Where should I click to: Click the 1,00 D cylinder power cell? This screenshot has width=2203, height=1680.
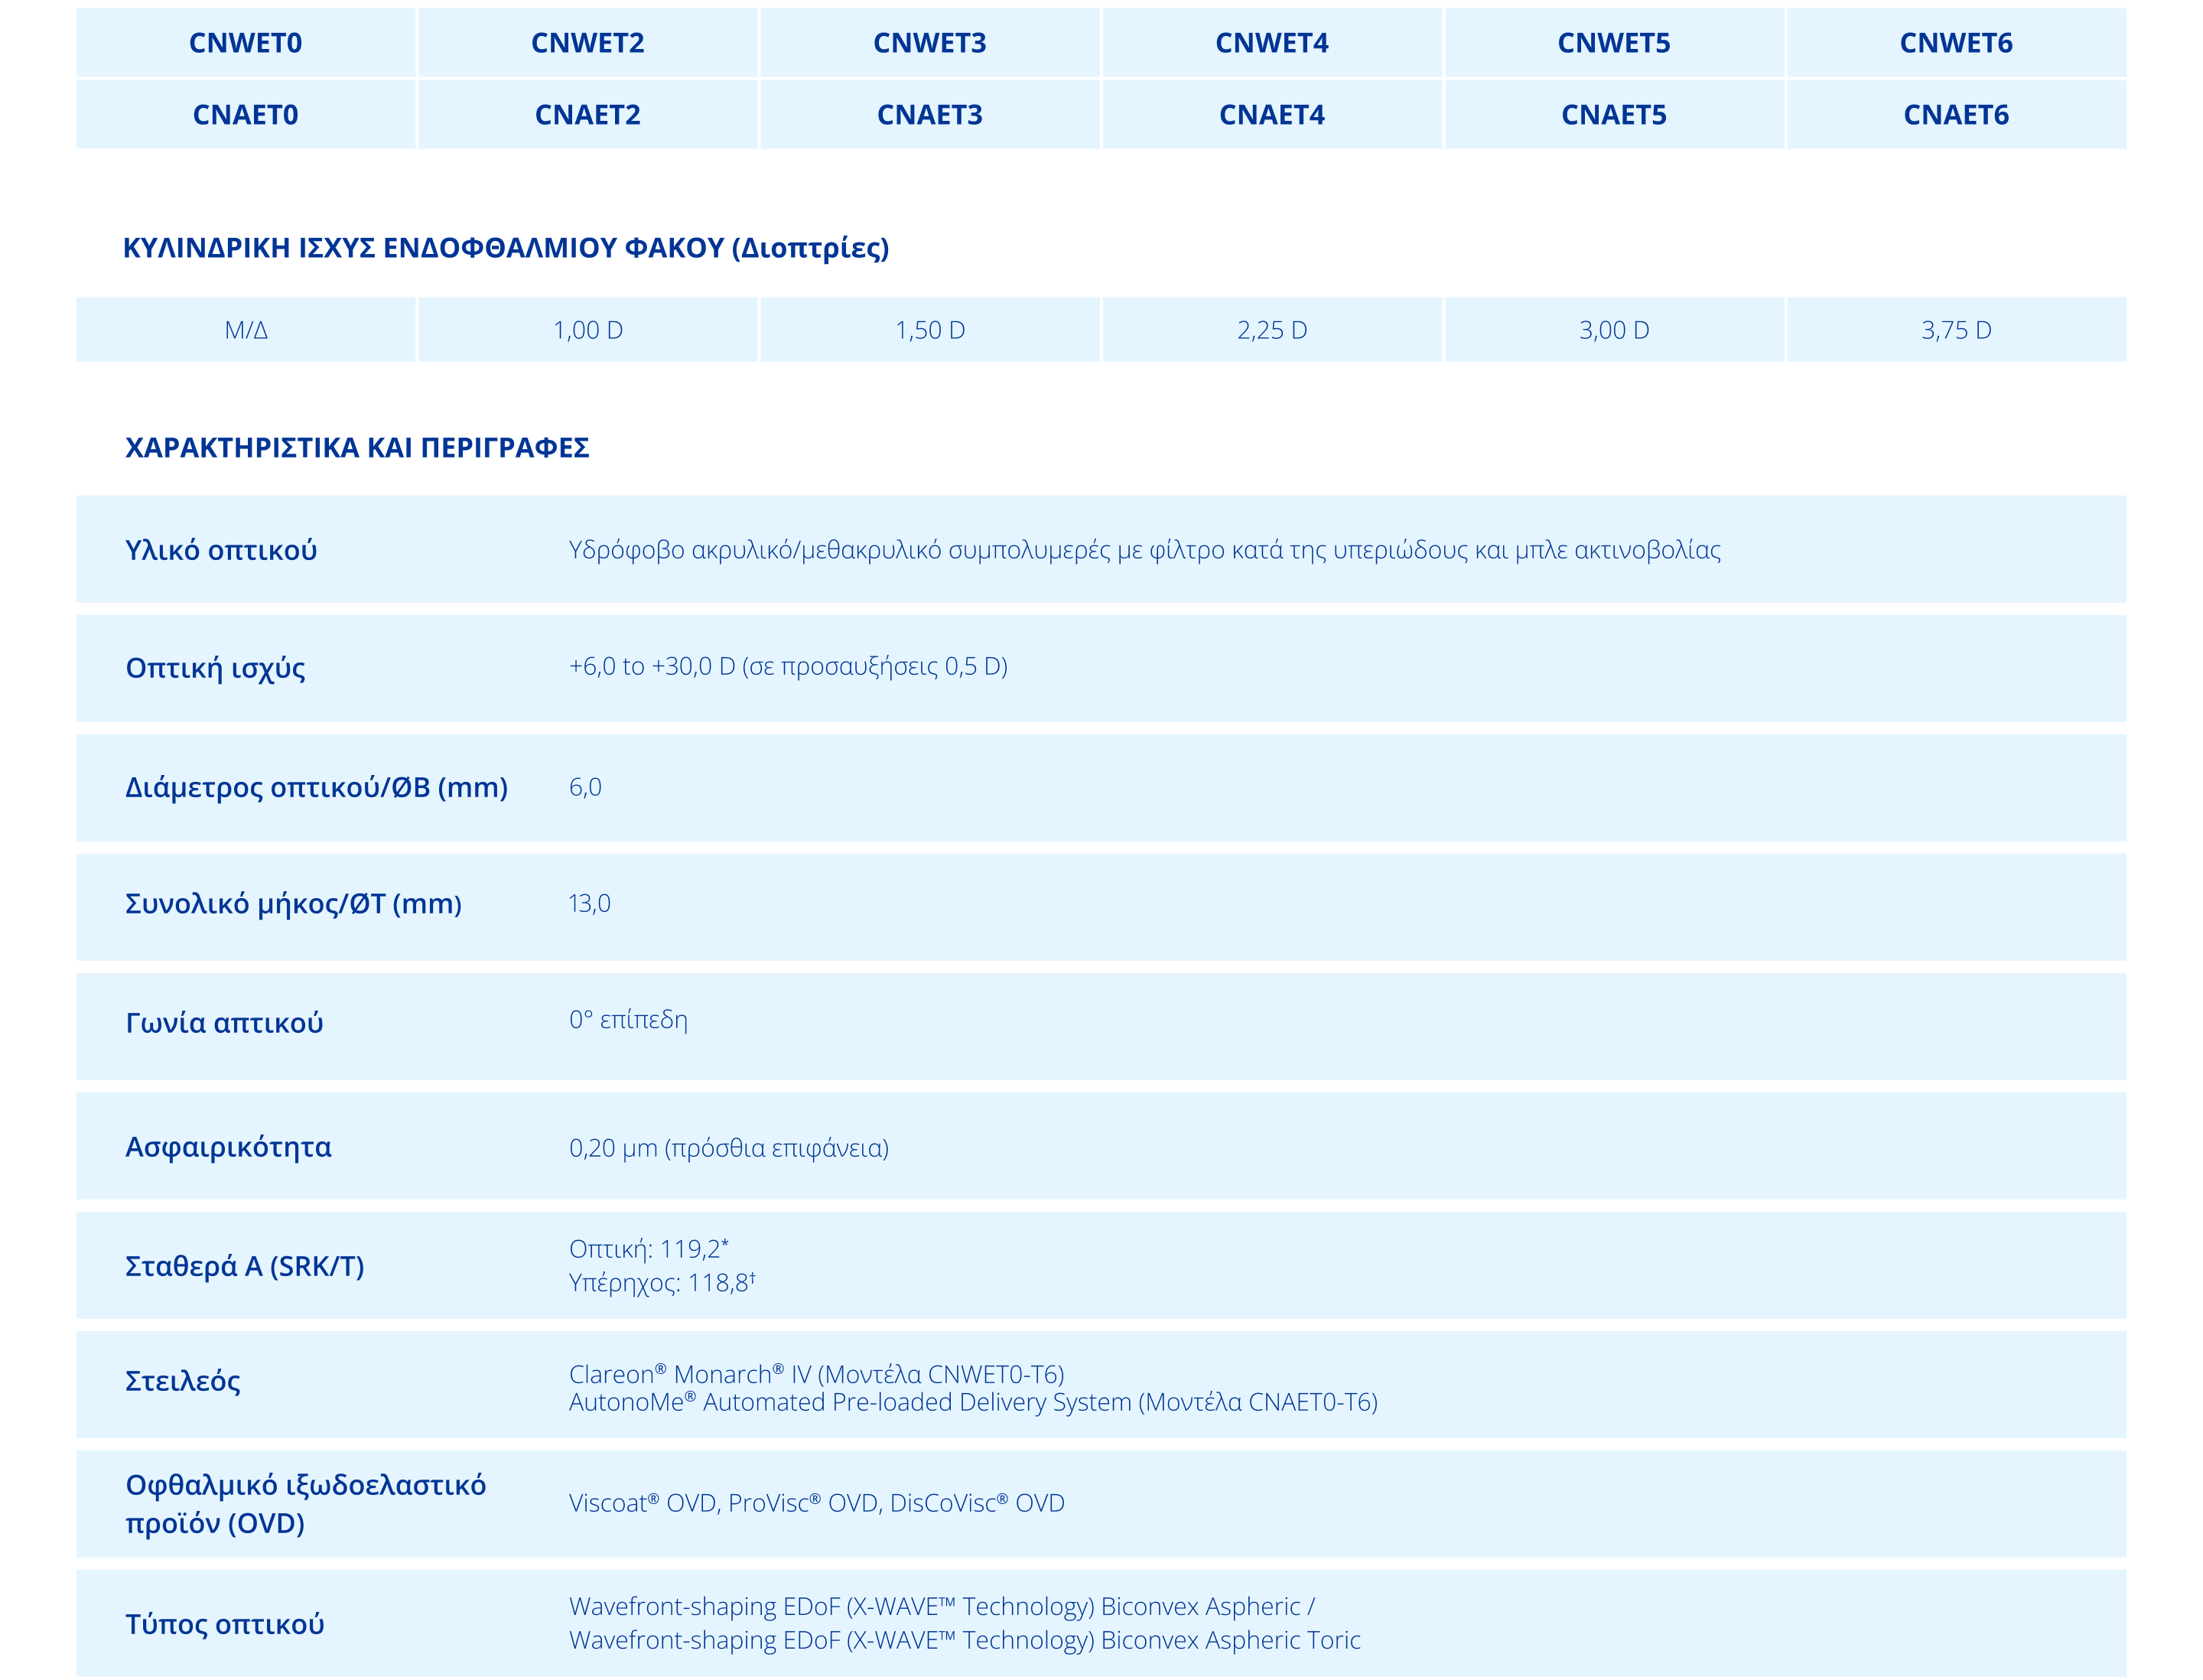click(x=587, y=330)
